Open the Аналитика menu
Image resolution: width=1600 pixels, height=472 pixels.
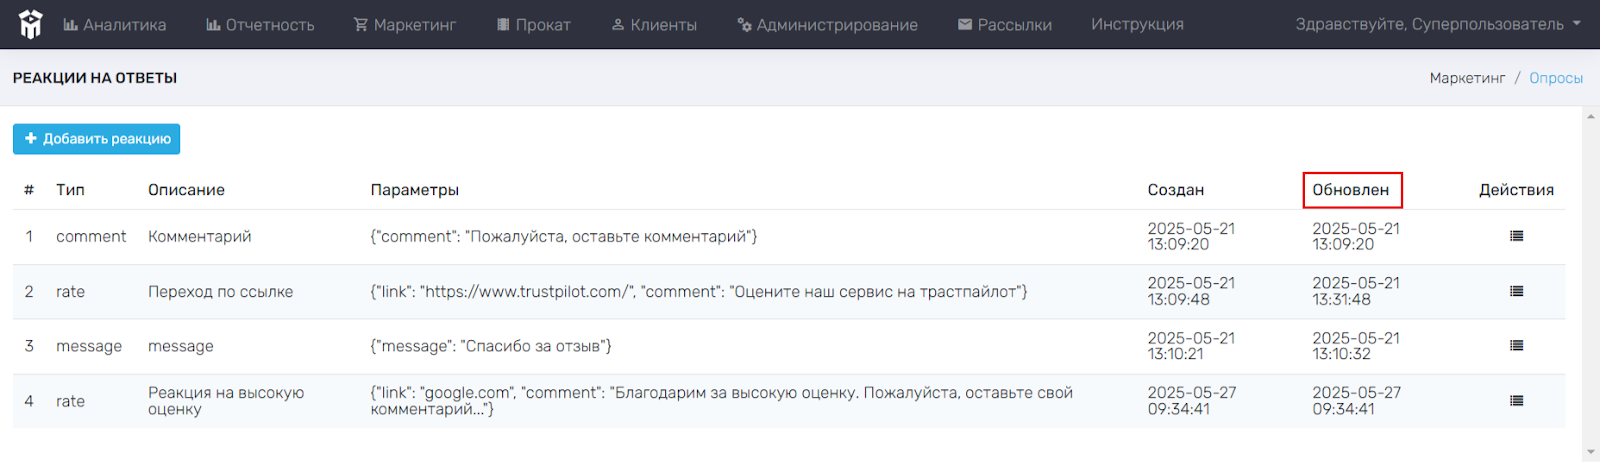point(115,24)
